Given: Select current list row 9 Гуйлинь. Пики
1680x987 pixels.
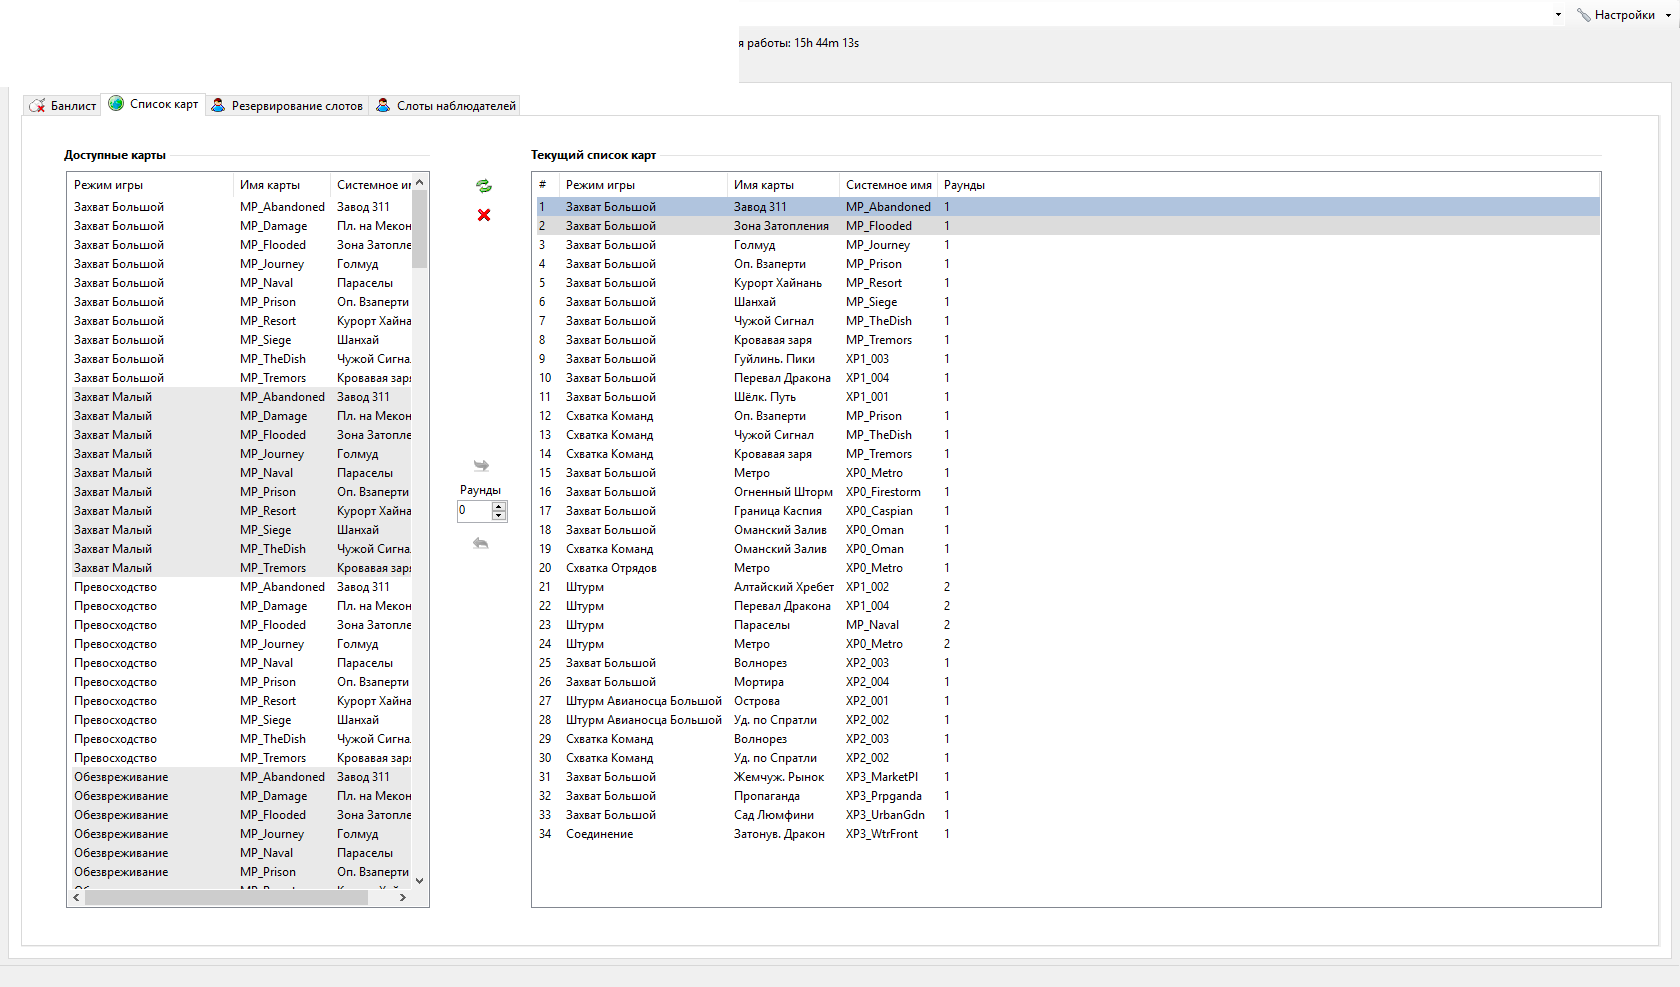Looking at the screenshot, I should click(1067, 359).
